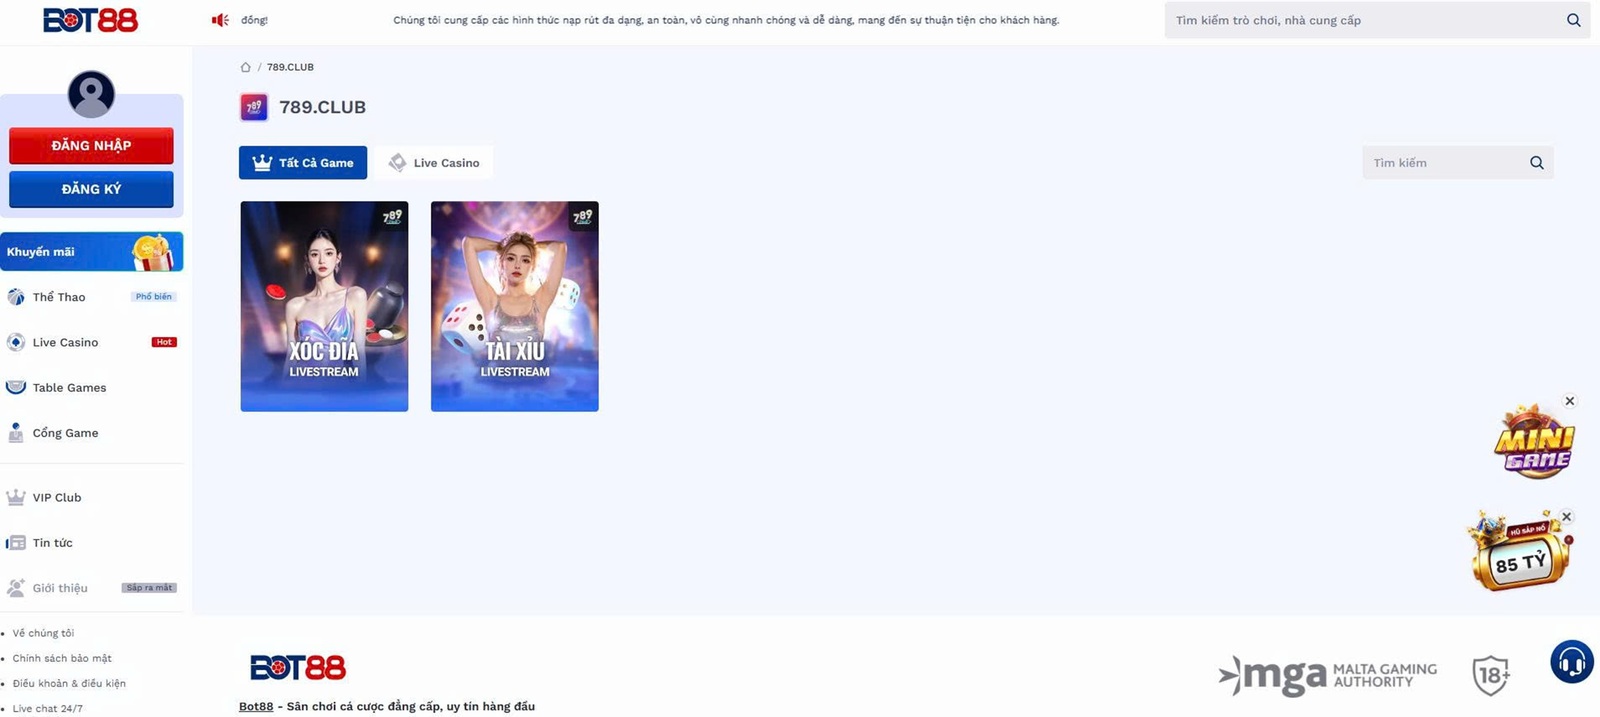The image size is (1600, 717).
Task: Click the speaker announcement icon
Action: pos(220,20)
